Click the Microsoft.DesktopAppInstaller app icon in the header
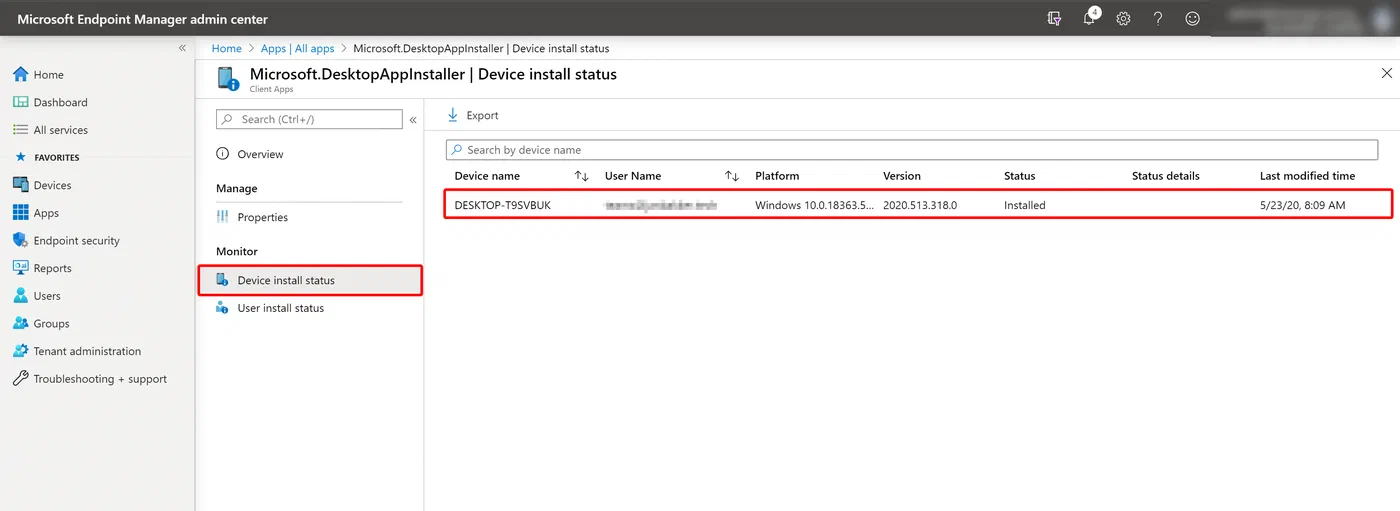This screenshot has height=511, width=1400. [228, 78]
